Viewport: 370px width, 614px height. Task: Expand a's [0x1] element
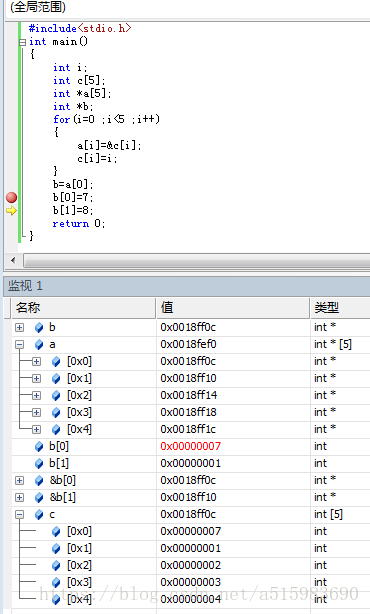[x=36, y=378]
